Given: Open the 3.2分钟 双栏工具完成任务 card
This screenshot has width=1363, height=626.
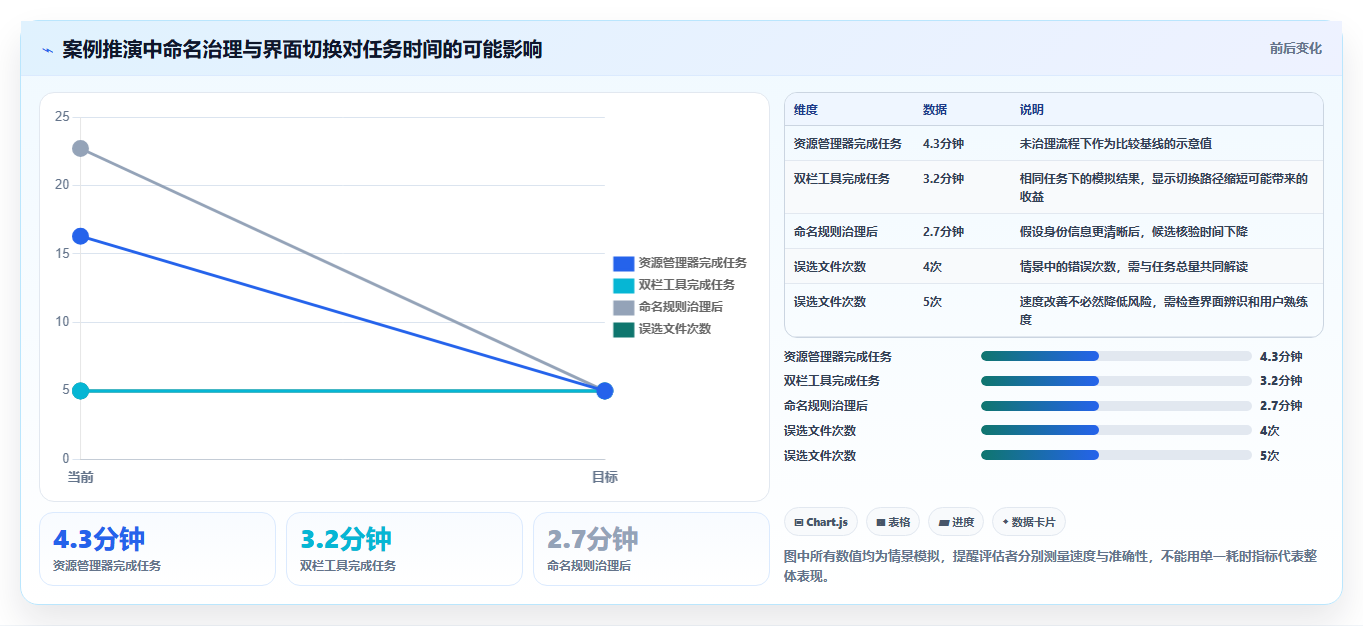Looking at the screenshot, I should [x=404, y=549].
